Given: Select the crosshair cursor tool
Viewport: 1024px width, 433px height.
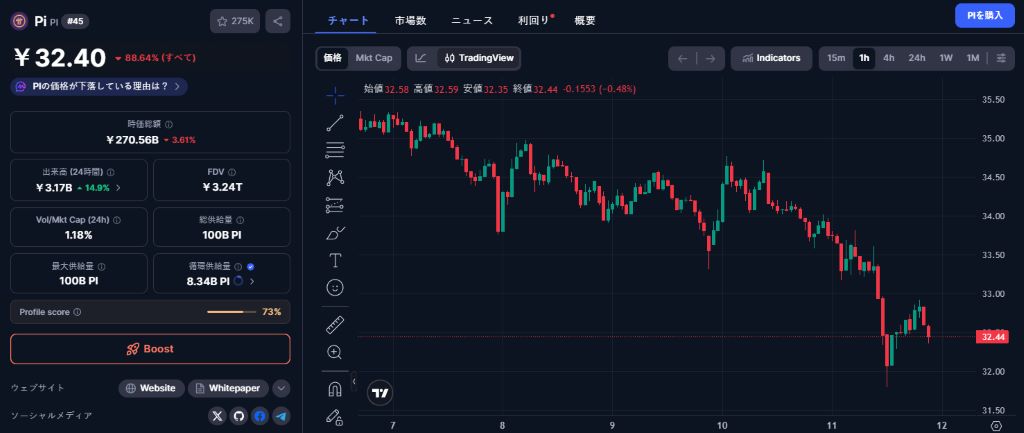Looking at the screenshot, I should pyautogui.click(x=335, y=95).
